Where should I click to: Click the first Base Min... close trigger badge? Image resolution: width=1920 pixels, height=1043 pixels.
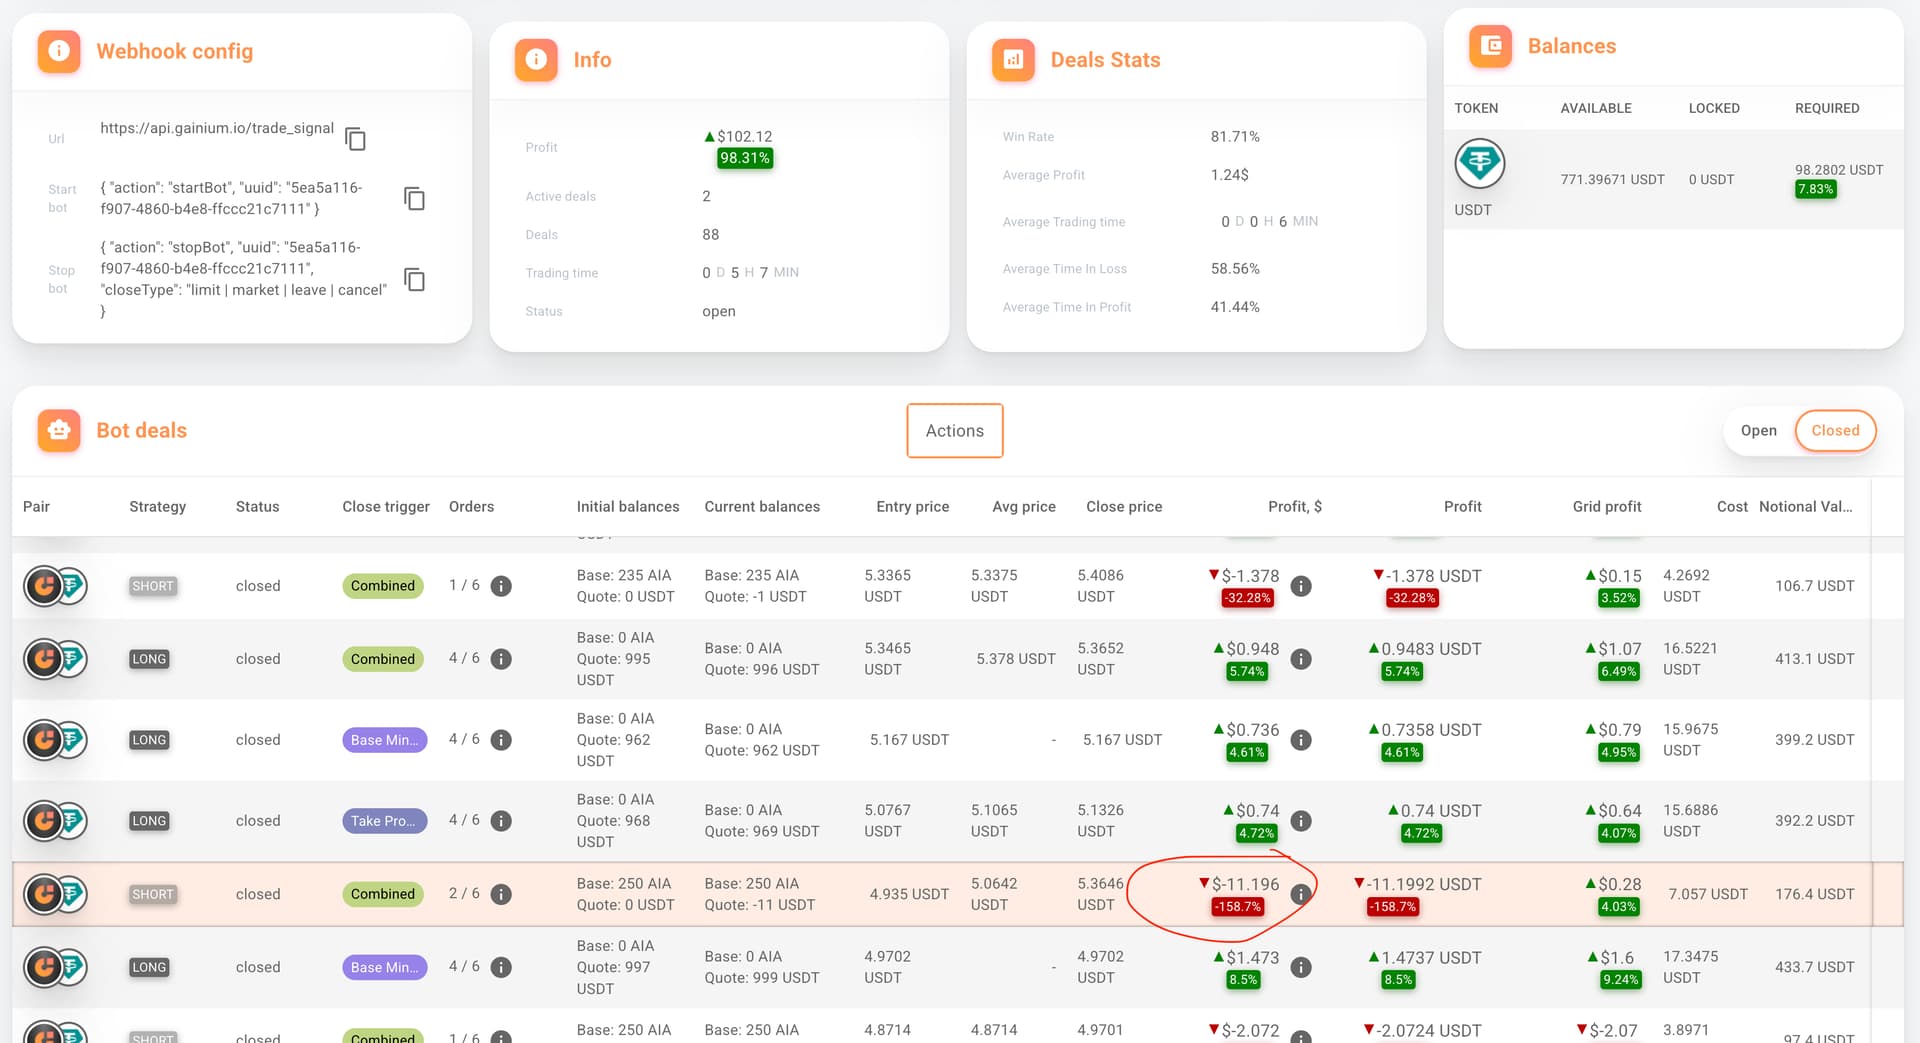(384, 740)
